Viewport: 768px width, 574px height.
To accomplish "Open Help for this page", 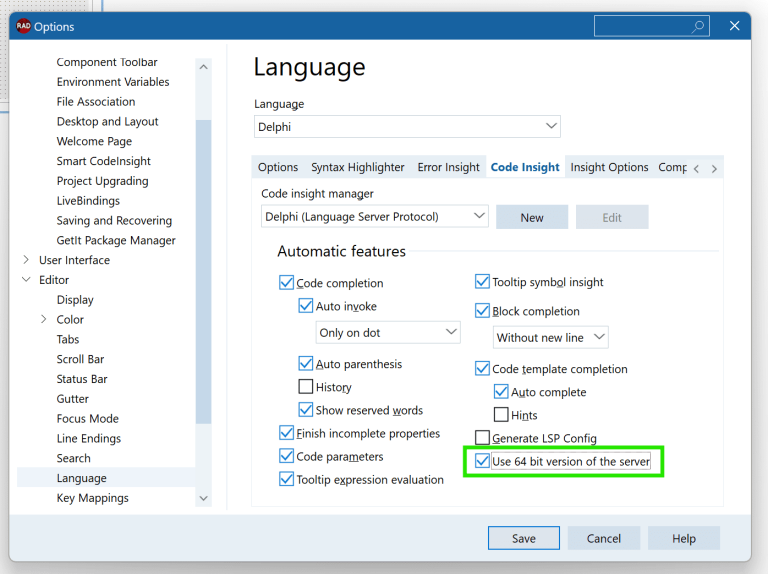I will (684, 538).
